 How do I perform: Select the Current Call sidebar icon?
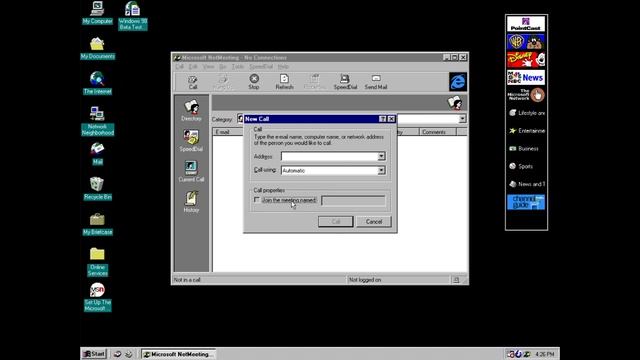[x=191, y=171]
